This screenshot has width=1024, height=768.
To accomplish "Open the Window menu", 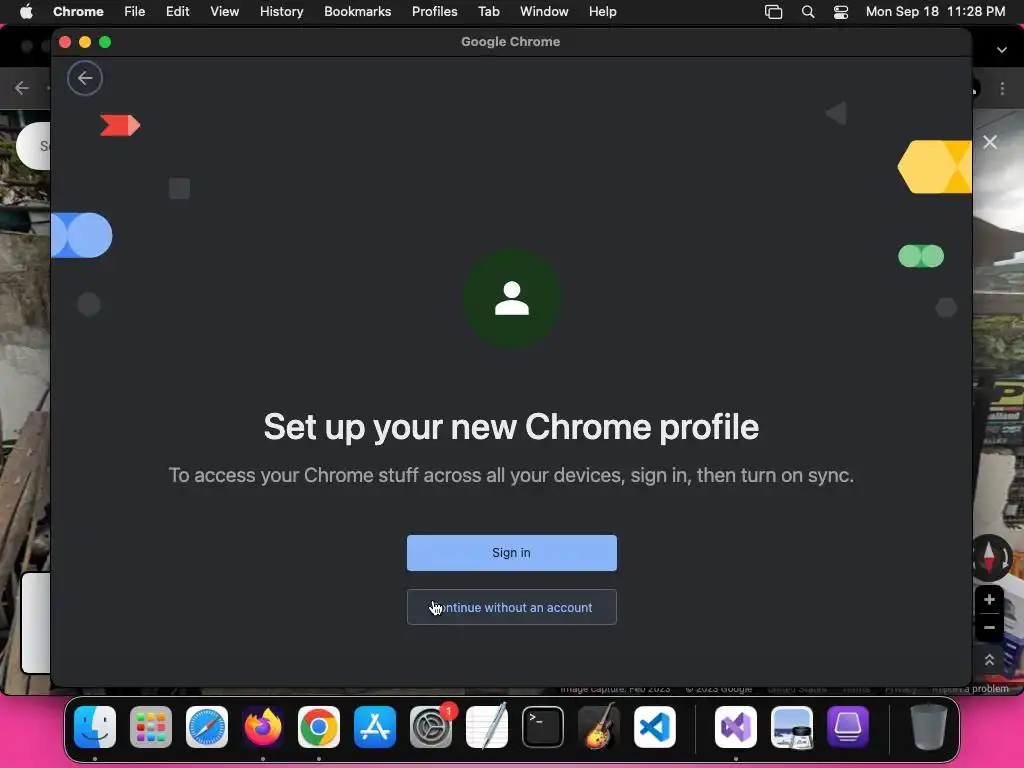I will click(544, 12).
